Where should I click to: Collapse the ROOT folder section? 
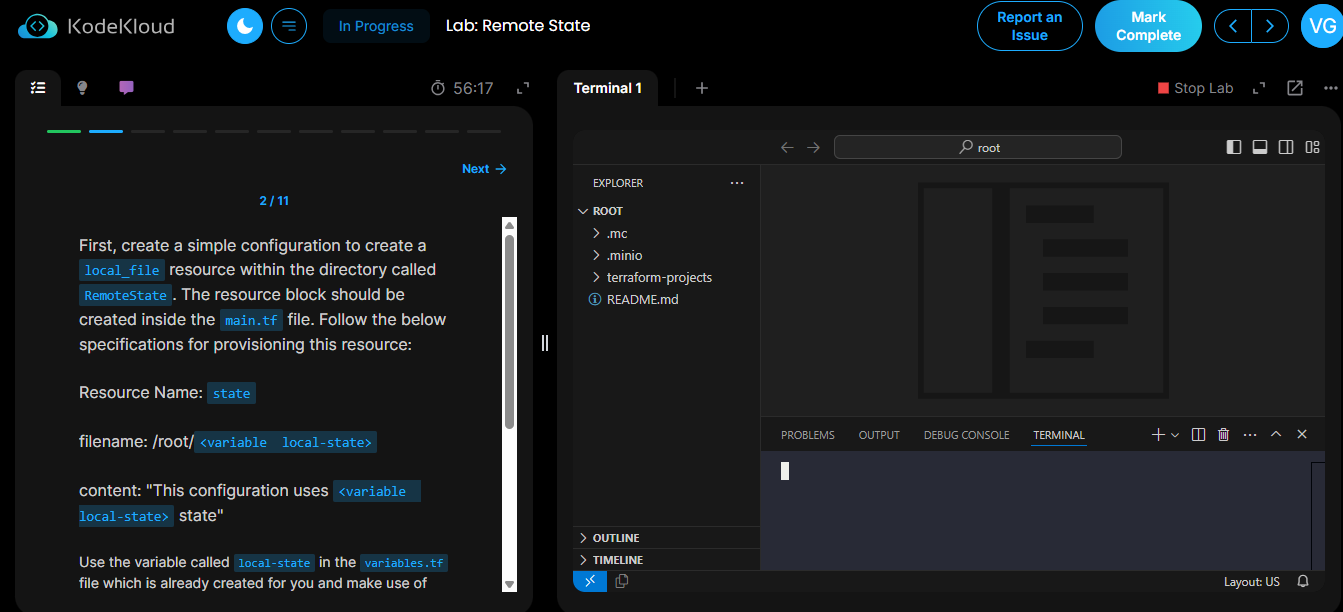click(666, 211)
